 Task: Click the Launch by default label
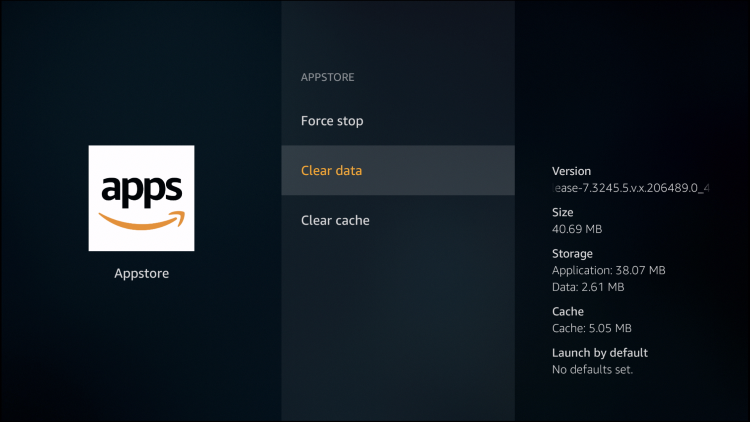point(600,353)
